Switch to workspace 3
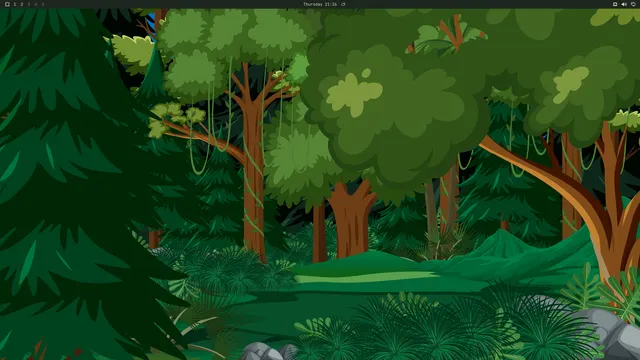Viewport: 640px width, 360px height. click(x=29, y=4)
